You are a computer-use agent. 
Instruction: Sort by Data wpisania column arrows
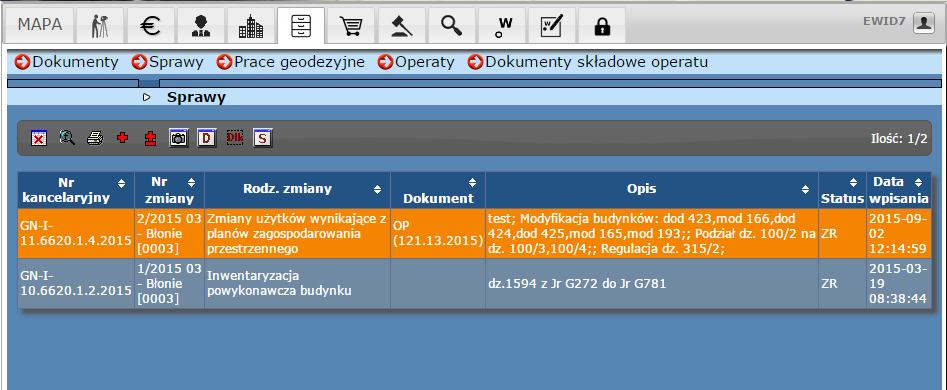point(918,182)
